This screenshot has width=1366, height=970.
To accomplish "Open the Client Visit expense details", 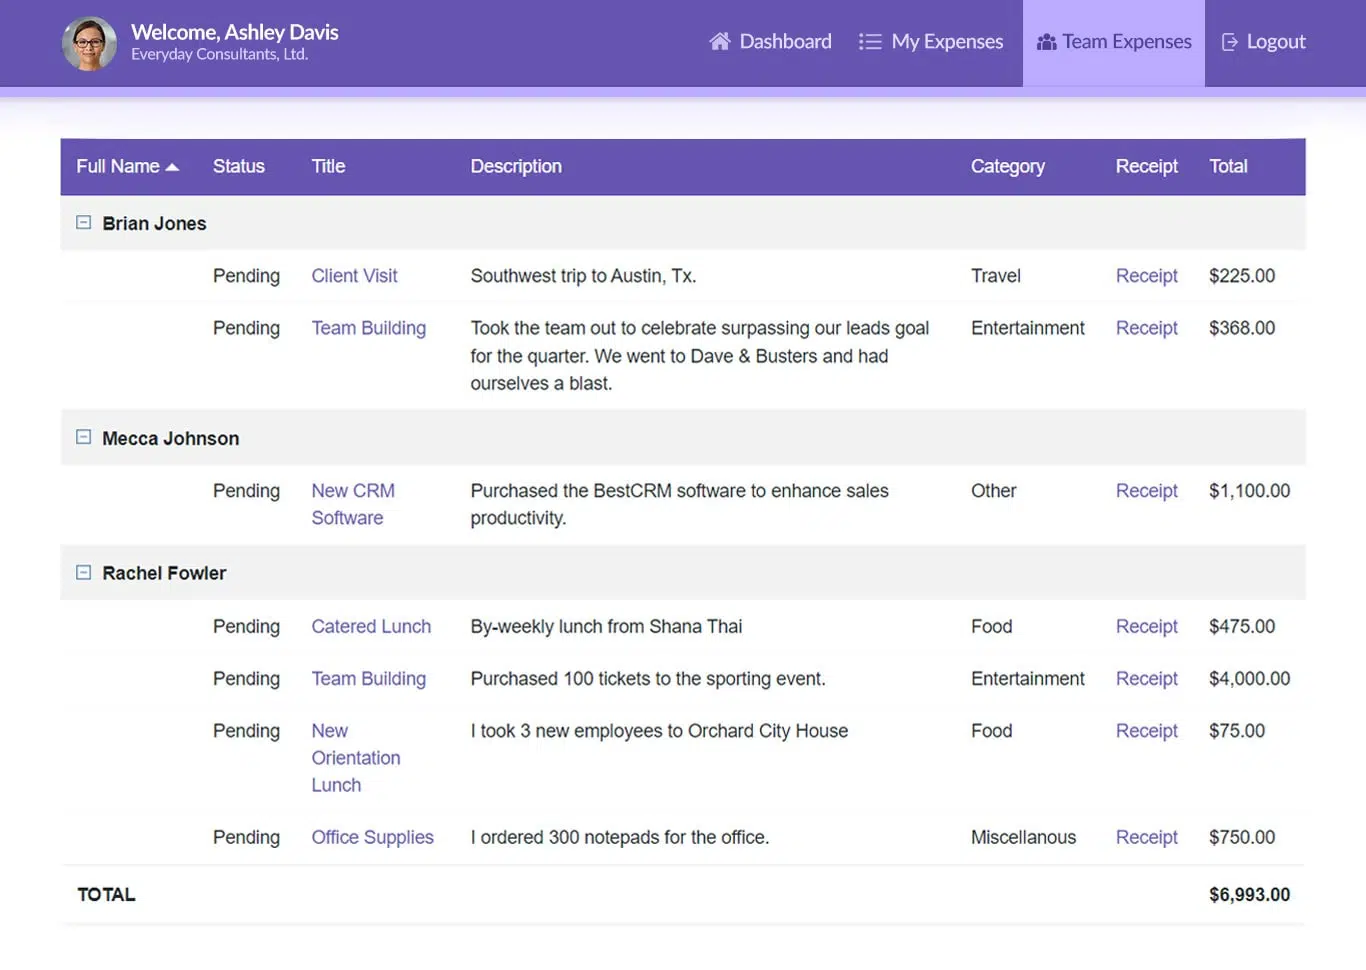I will point(354,276).
